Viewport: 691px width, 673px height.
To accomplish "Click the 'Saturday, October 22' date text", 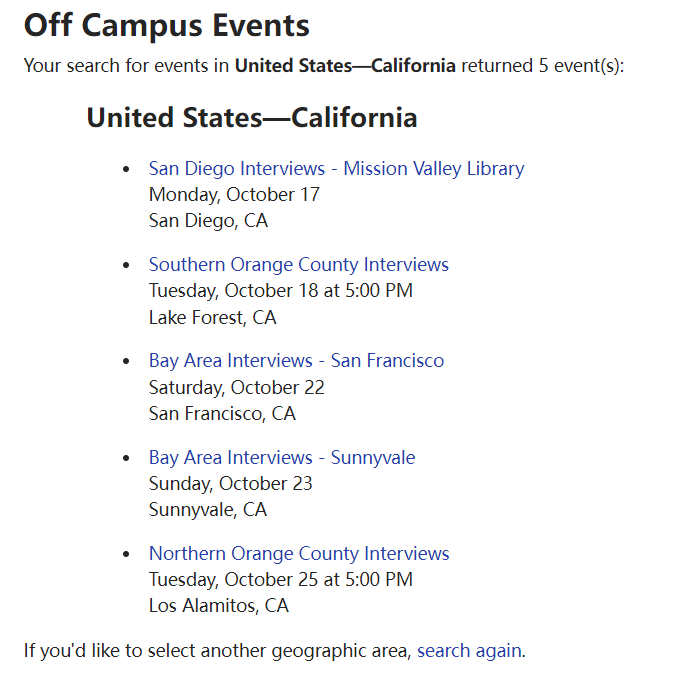I will click(x=236, y=387).
